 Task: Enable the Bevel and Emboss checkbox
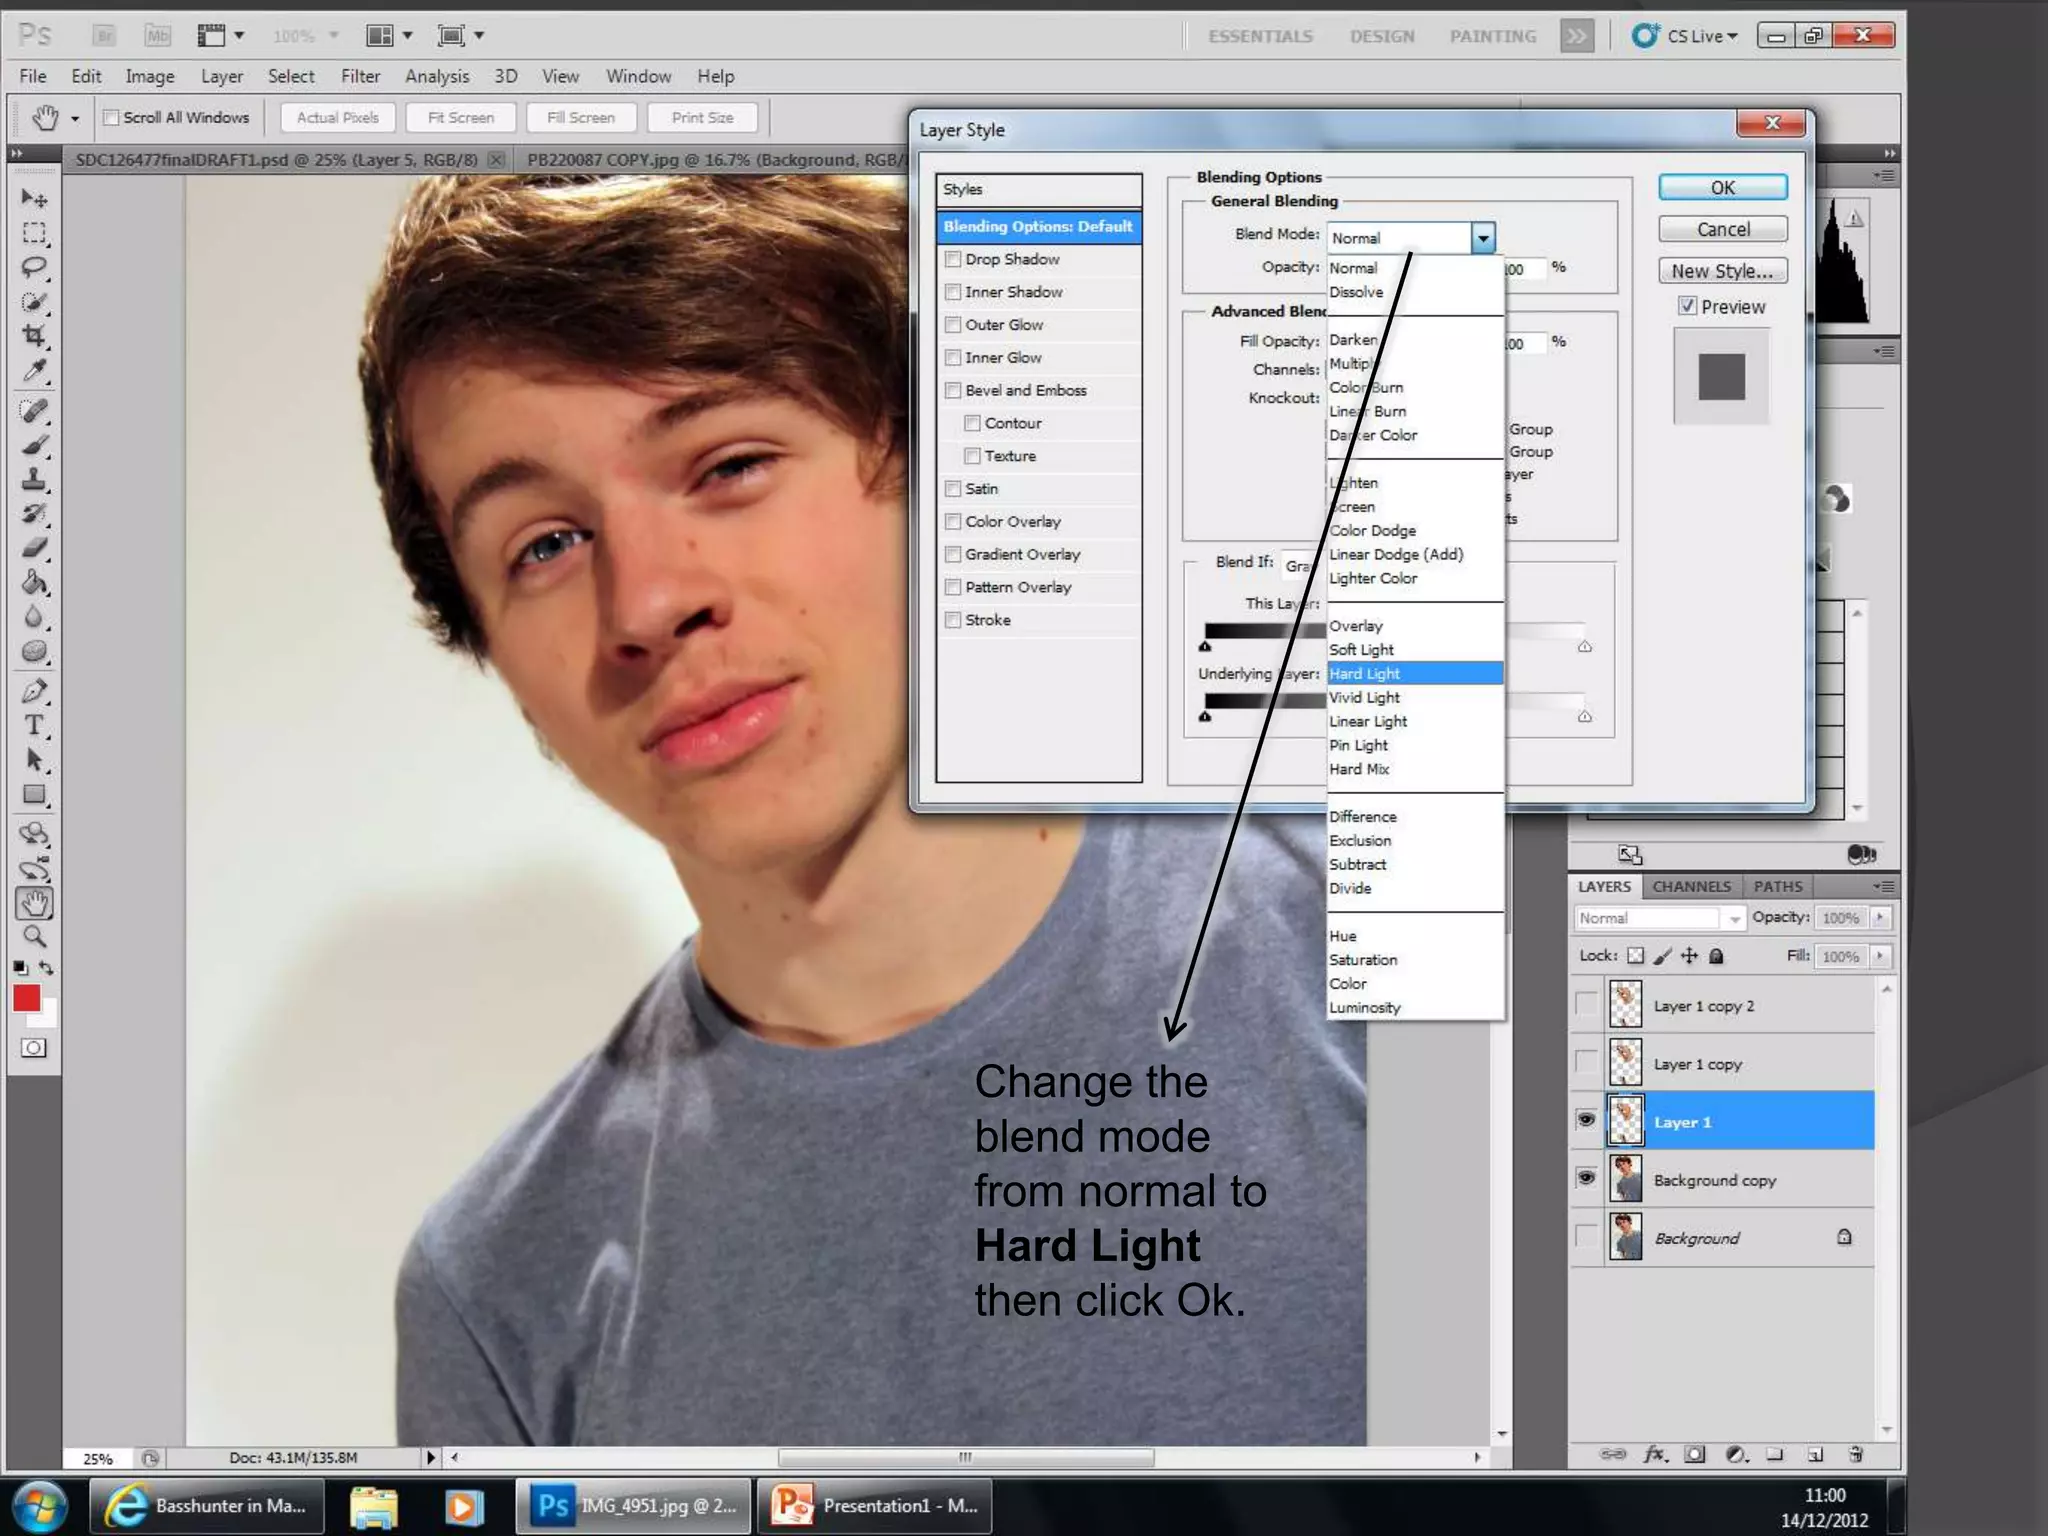click(953, 390)
